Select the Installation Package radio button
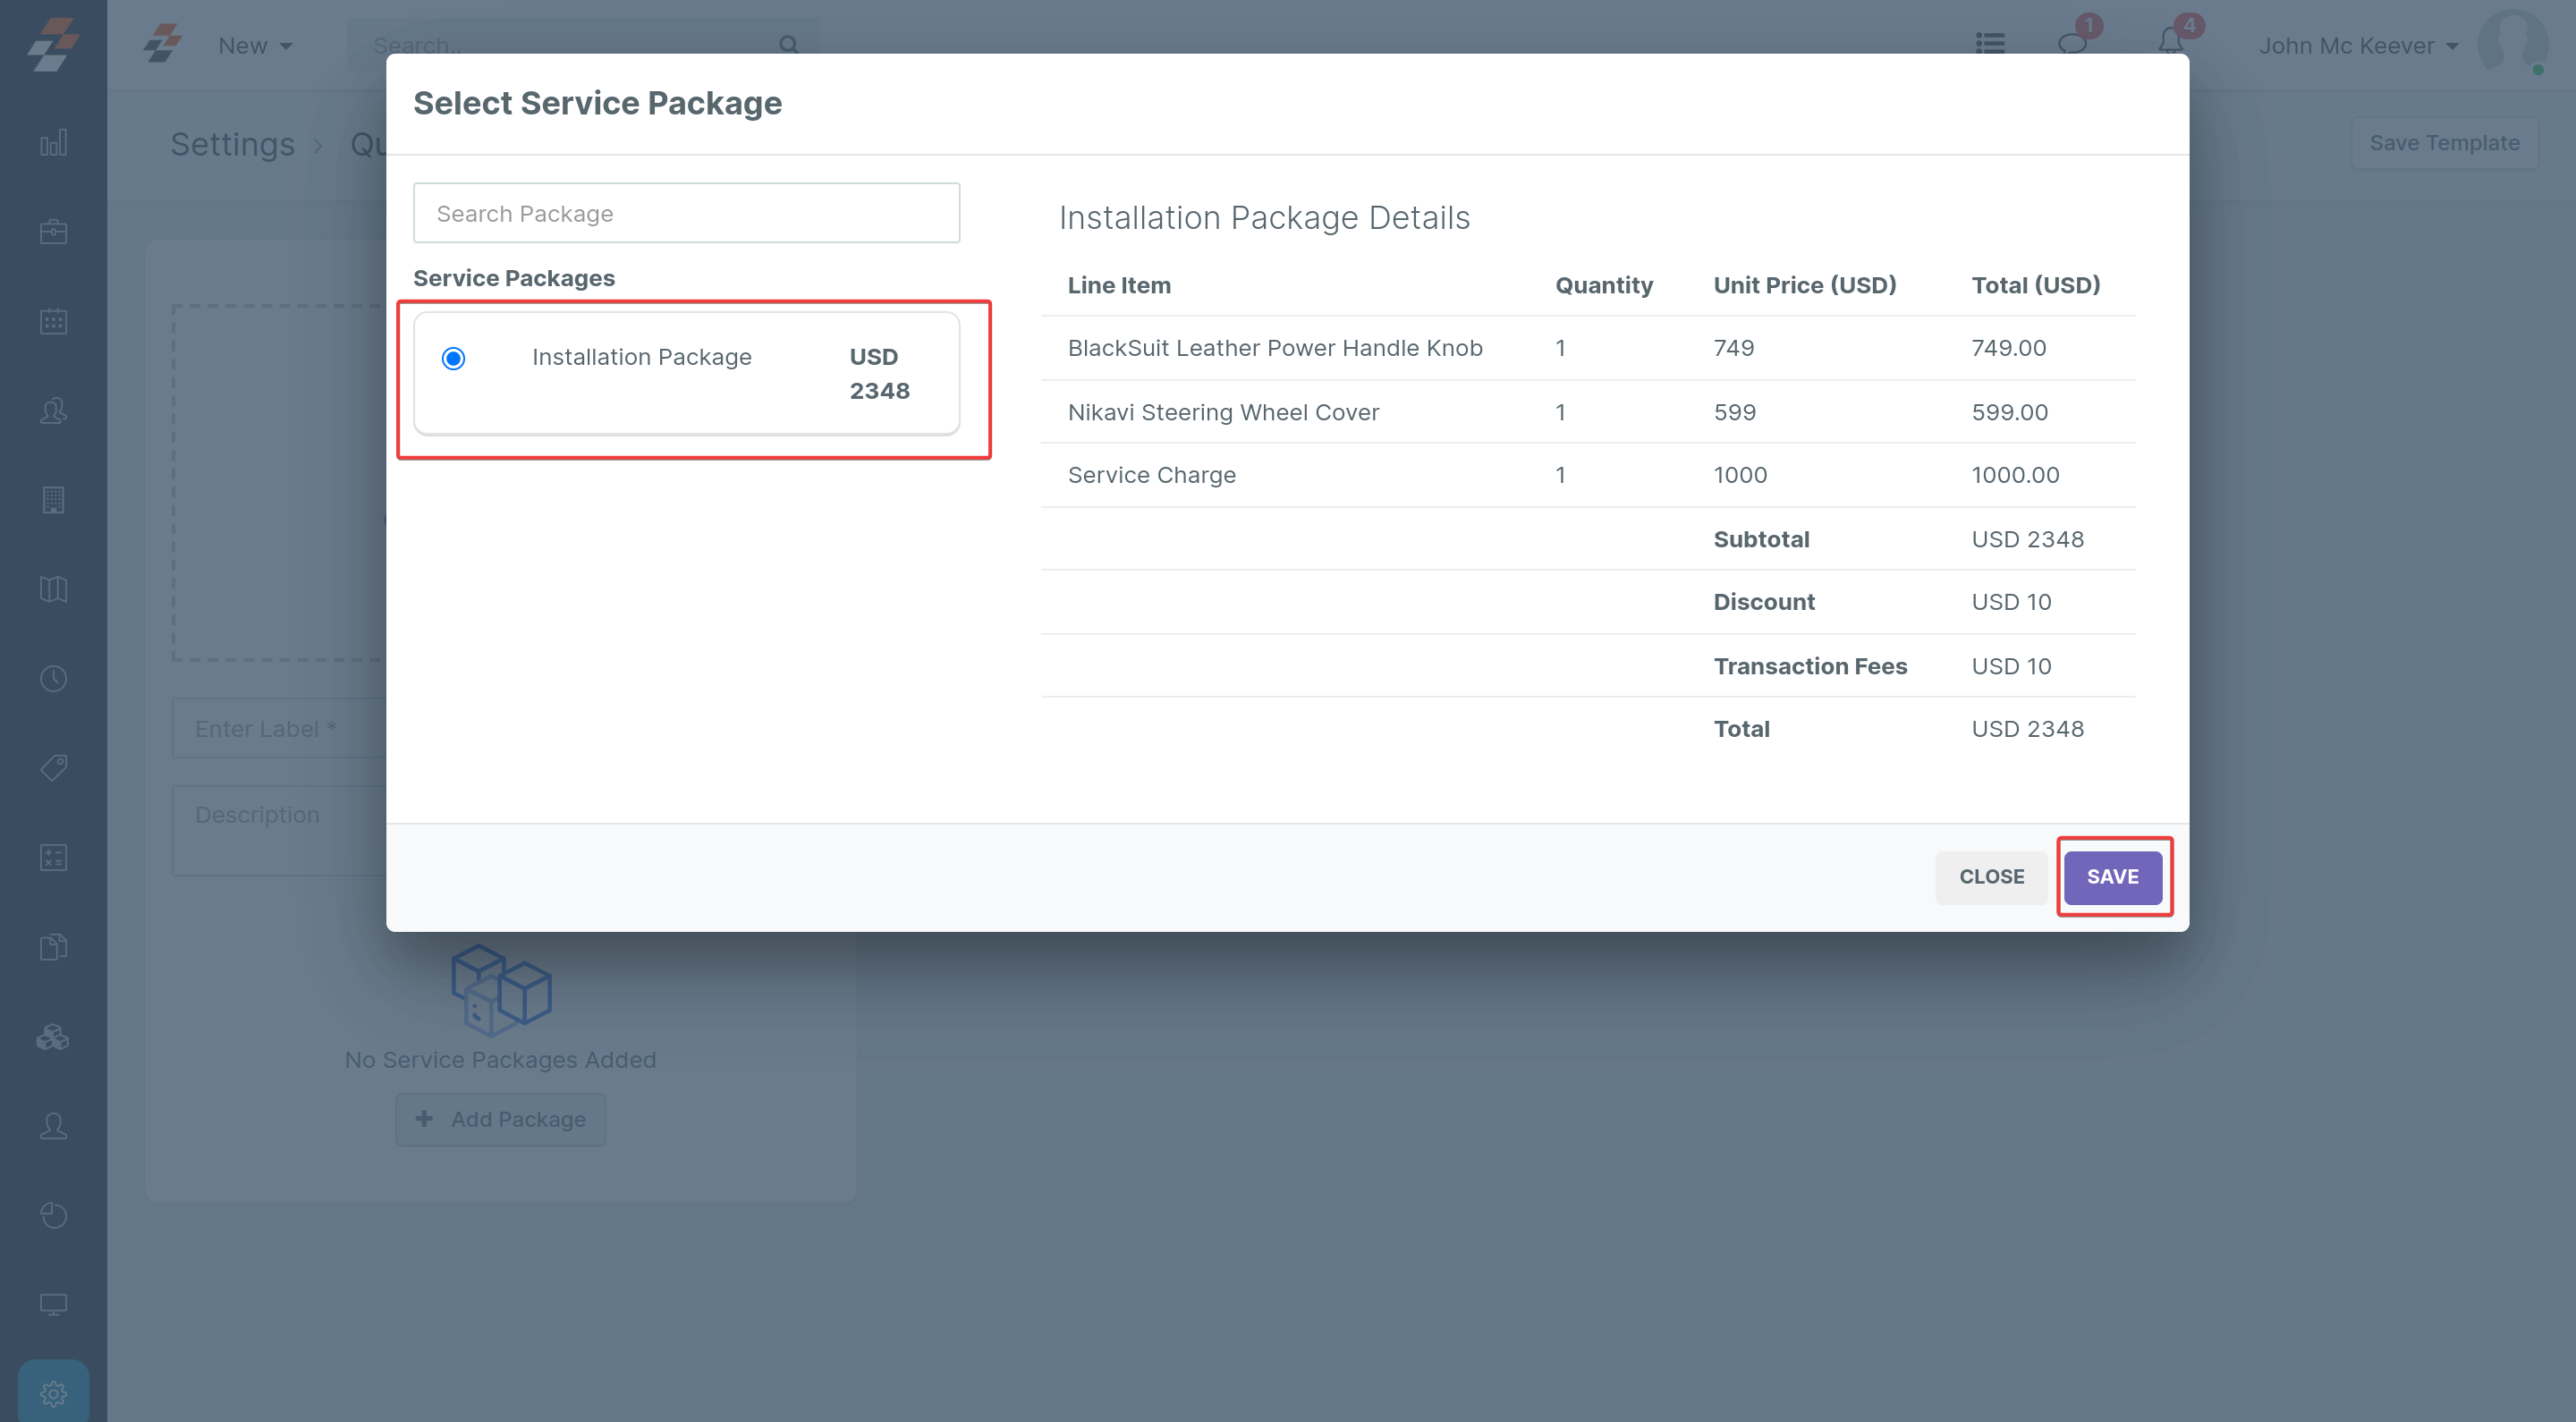 (x=453, y=358)
